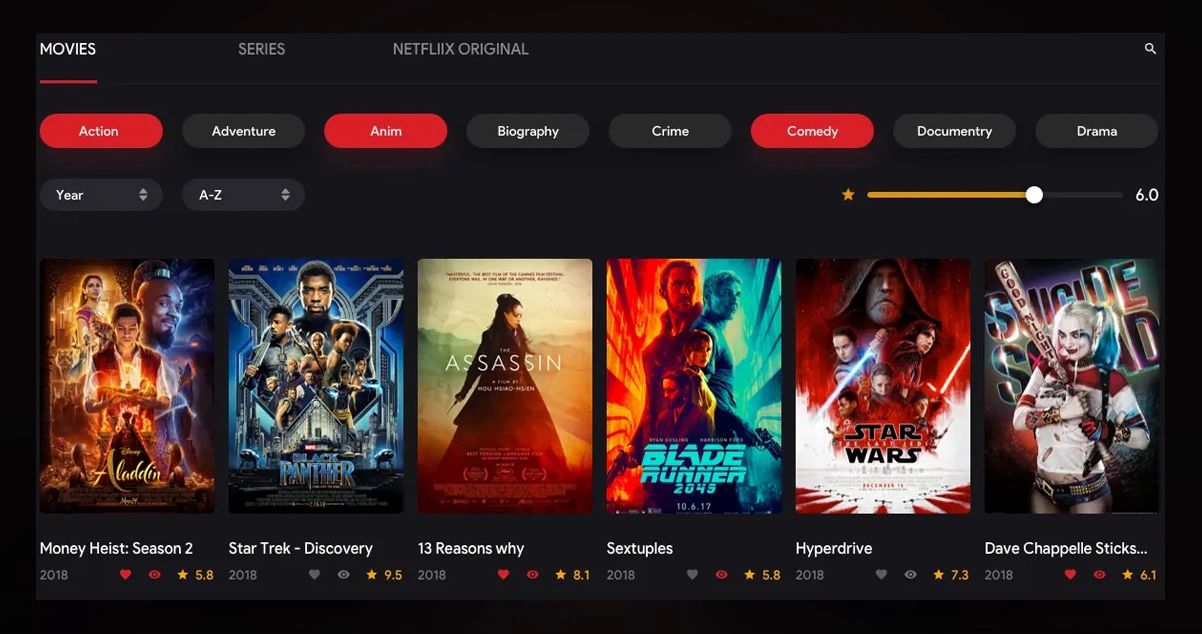The height and width of the screenshot is (634, 1202).
Task: Click star icon beside Hyperdrive 7.3 rating
Action: [939, 575]
